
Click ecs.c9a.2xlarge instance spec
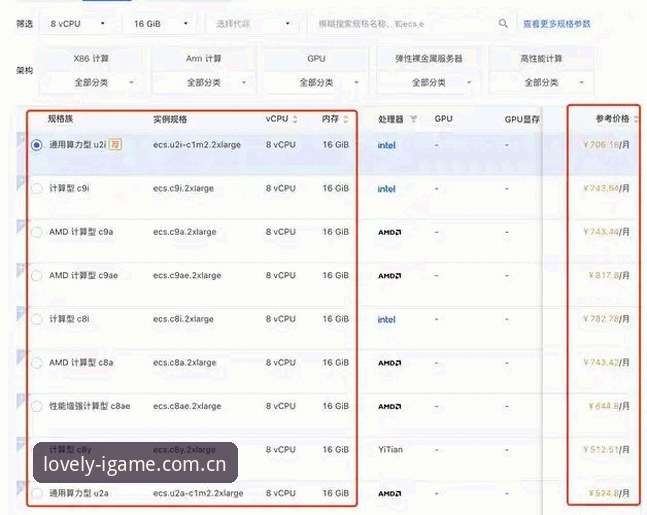point(184,232)
